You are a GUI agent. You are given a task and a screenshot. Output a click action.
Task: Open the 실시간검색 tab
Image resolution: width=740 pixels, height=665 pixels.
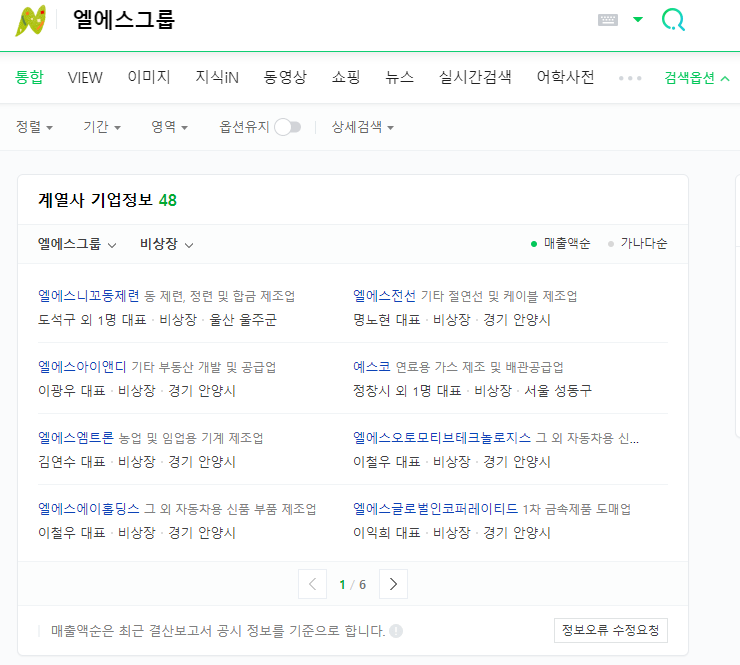(x=475, y=77)
